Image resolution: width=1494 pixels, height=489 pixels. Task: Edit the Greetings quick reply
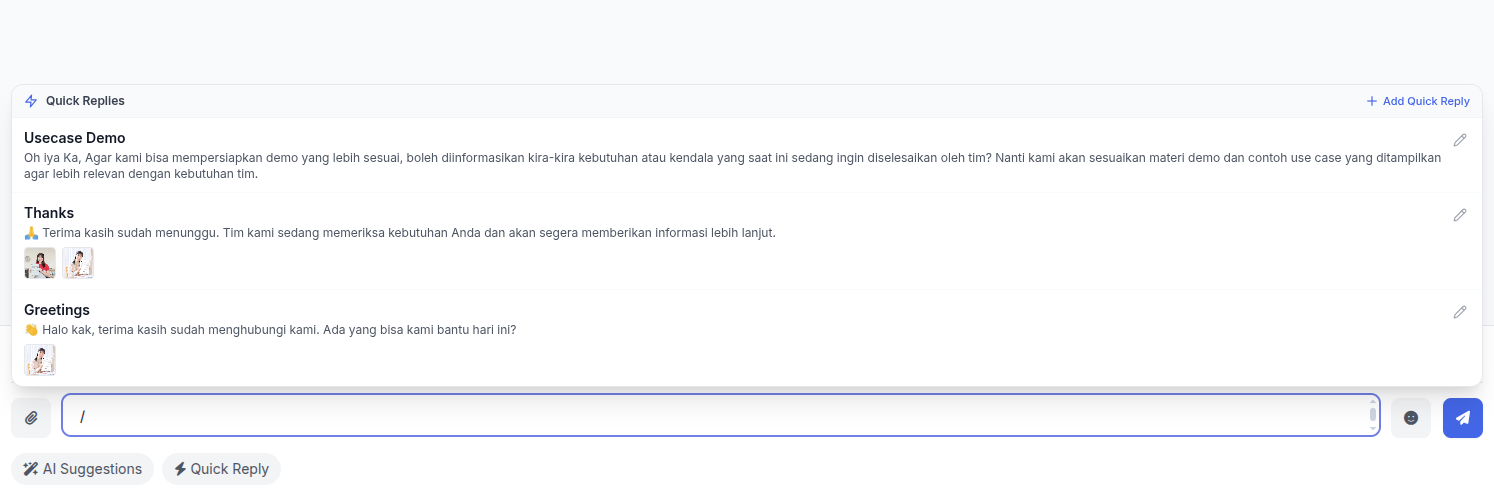[x=1460, y=312]
